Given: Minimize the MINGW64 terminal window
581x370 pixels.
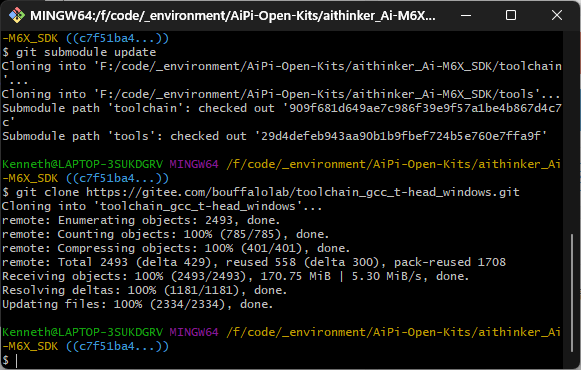Looking at the screenshot, I should (x=466, y=16).
